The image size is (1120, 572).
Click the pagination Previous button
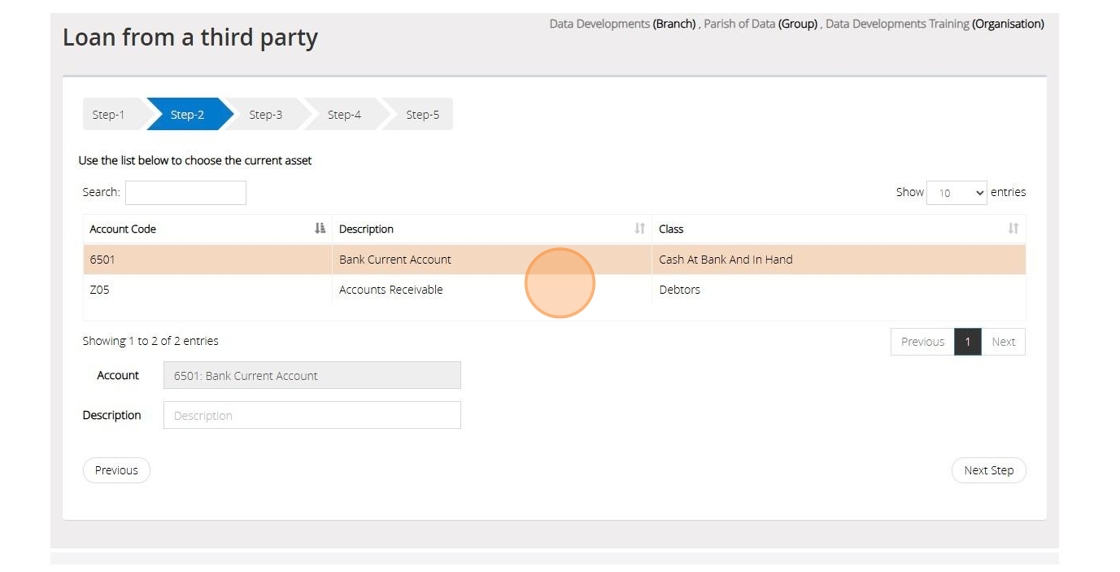pos(922,342)
